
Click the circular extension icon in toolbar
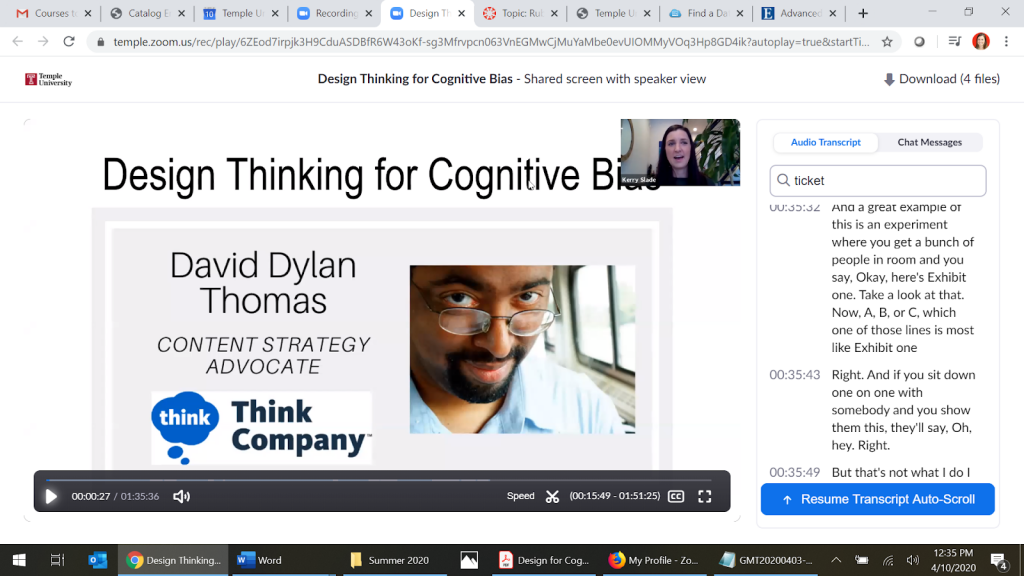point(920,42)
